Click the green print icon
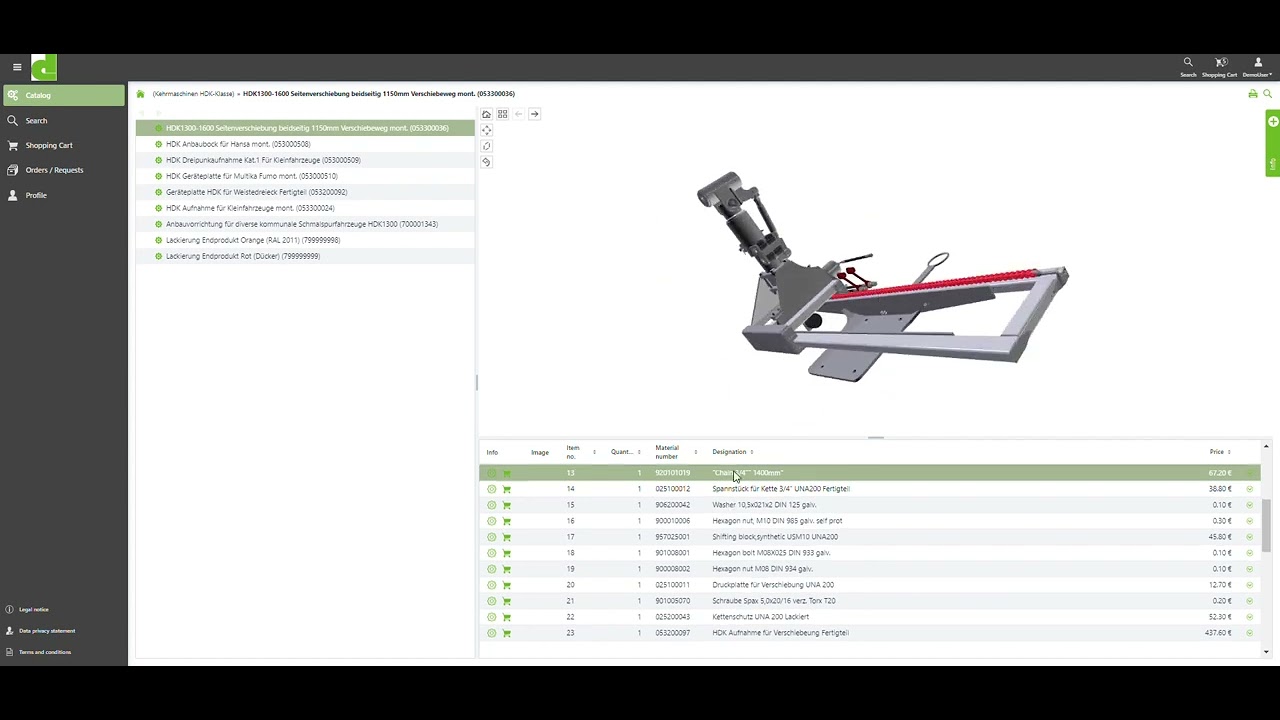Screen dimensions: 1280x720 pyautogui.click(x=1253, y=94)
